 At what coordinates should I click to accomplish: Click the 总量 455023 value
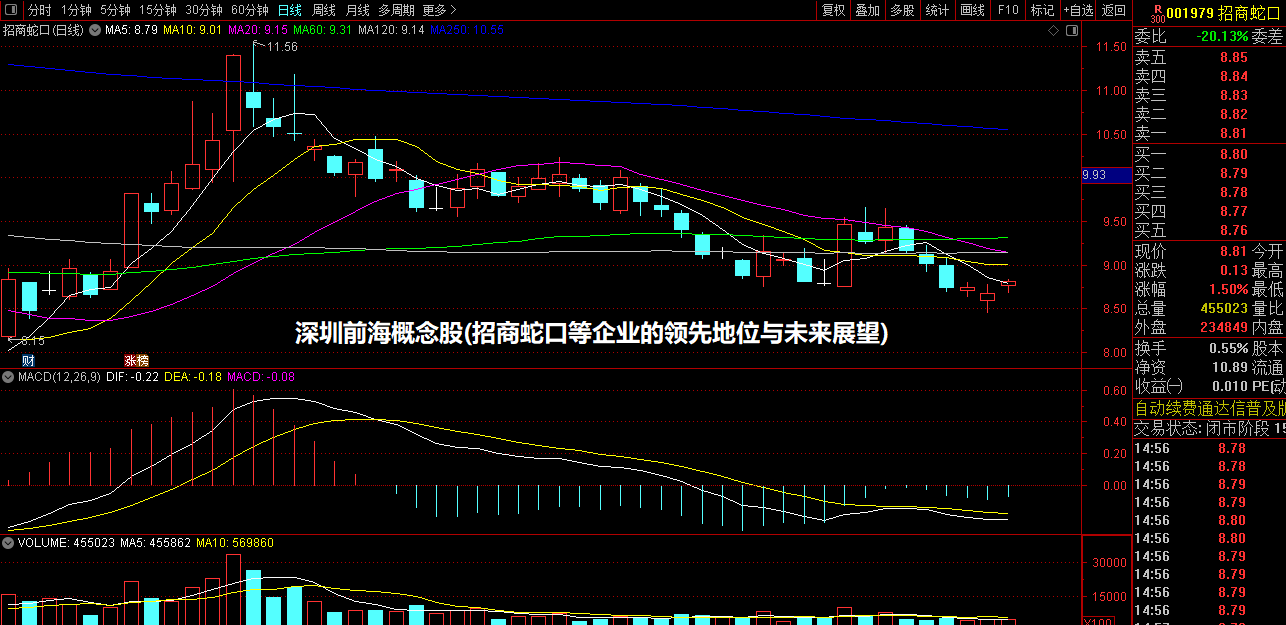click(1223, 308)
